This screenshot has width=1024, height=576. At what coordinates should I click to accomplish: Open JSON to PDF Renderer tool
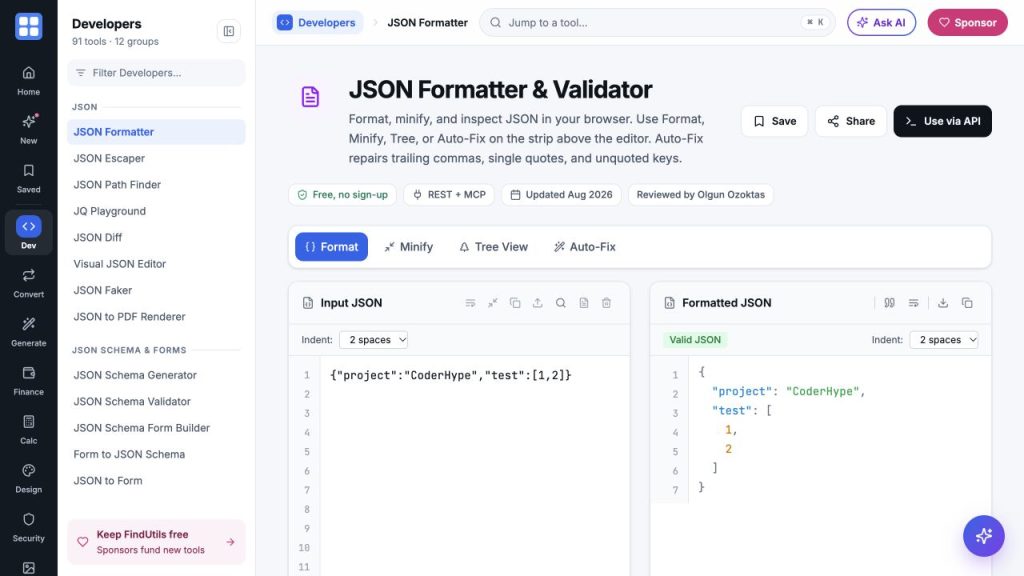point(156,317)
